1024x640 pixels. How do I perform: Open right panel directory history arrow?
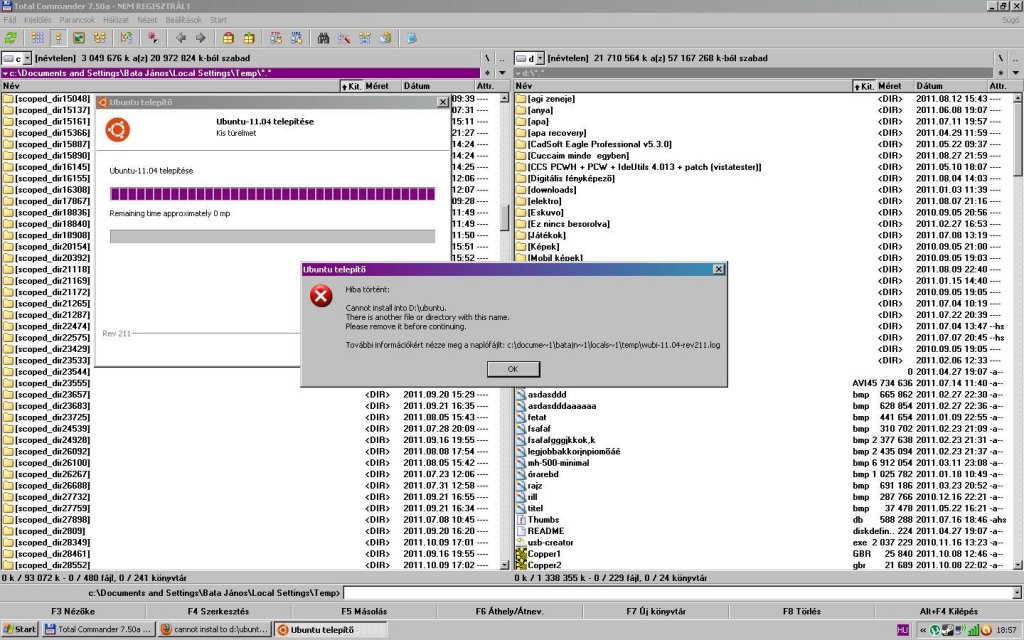pyautogui.click(x=1015, y=73)
